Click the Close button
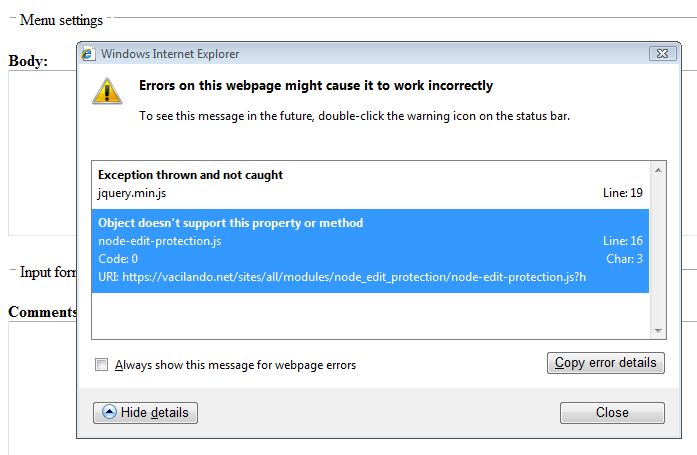 point(612,413)
